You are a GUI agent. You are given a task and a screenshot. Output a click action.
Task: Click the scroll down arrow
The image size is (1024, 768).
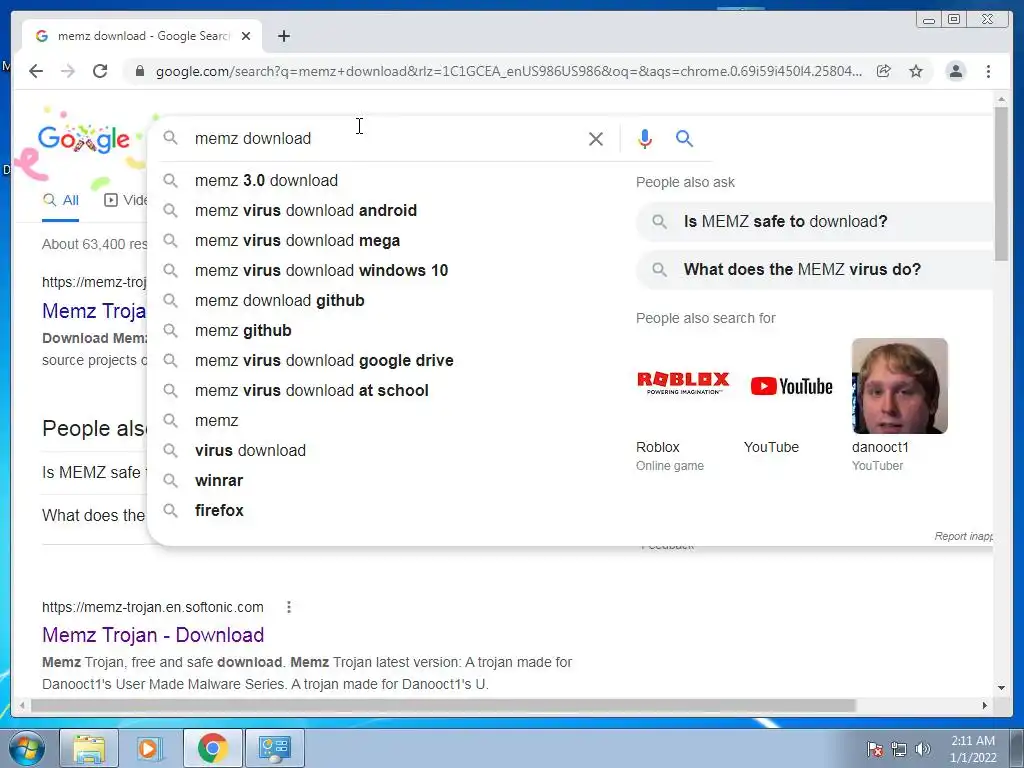click(x=1001, y=688)
